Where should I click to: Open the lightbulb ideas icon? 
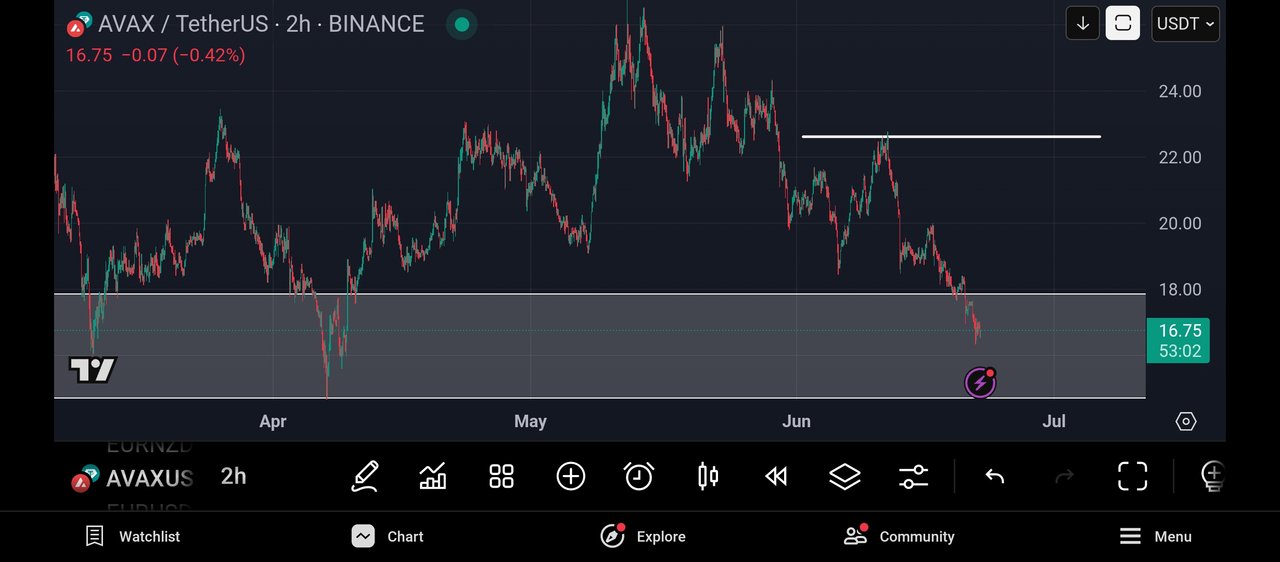pos(1212,476)
